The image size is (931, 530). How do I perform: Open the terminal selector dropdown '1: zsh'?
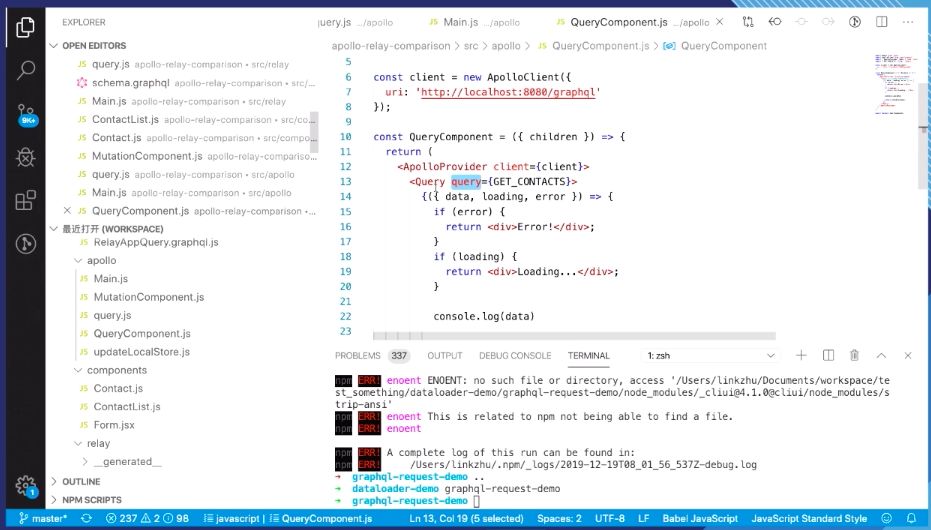710,355
